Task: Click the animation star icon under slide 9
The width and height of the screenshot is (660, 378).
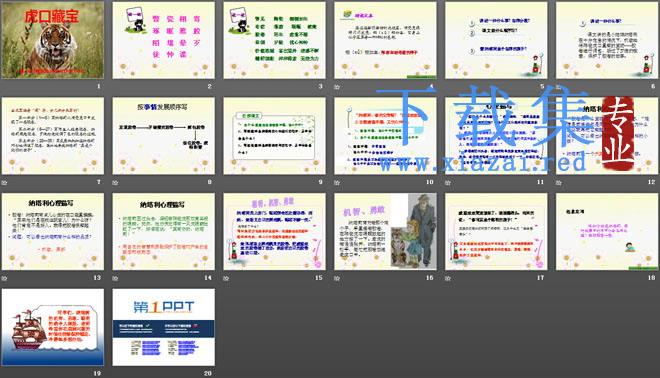Action: (226, 183)
